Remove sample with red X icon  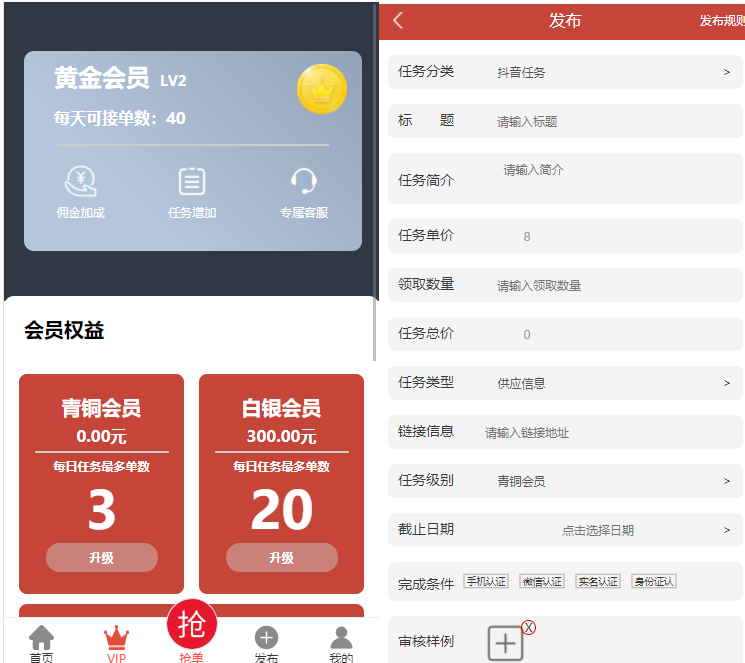tap(529, 627)
